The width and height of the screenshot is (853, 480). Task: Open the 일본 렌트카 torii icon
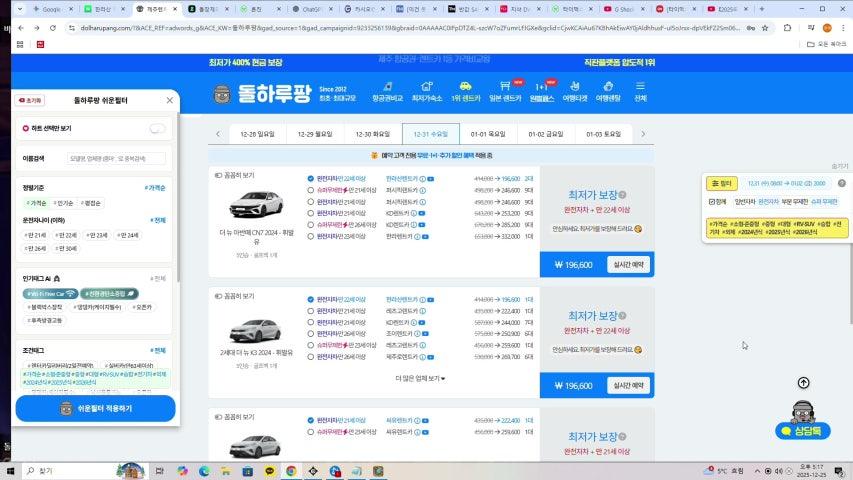[505, 91]
